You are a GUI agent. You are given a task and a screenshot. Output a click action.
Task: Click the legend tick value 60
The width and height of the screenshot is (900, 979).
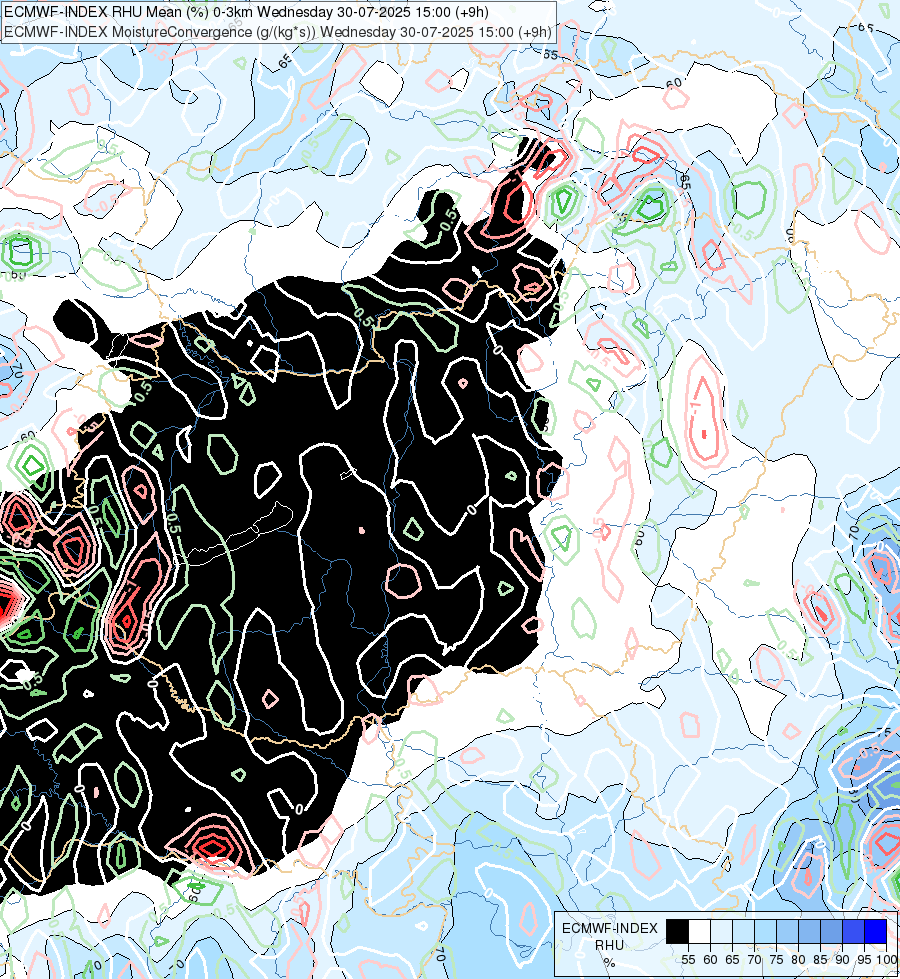[710, 960]
